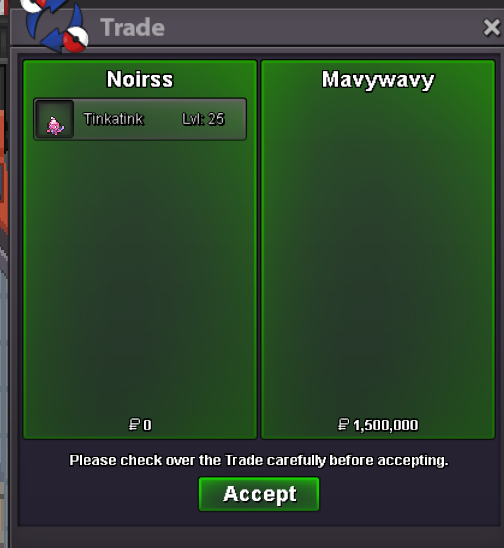Click the Pokedollar symbol beside 1,500,000
The width and height of the screenshot is (504, 548).
tap(343, 425)
